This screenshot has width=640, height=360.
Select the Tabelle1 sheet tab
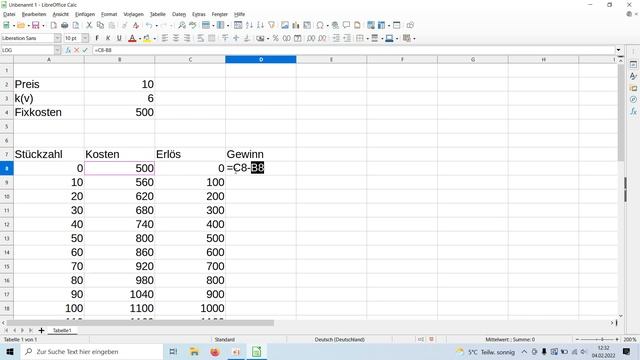[x=62, y=330]
